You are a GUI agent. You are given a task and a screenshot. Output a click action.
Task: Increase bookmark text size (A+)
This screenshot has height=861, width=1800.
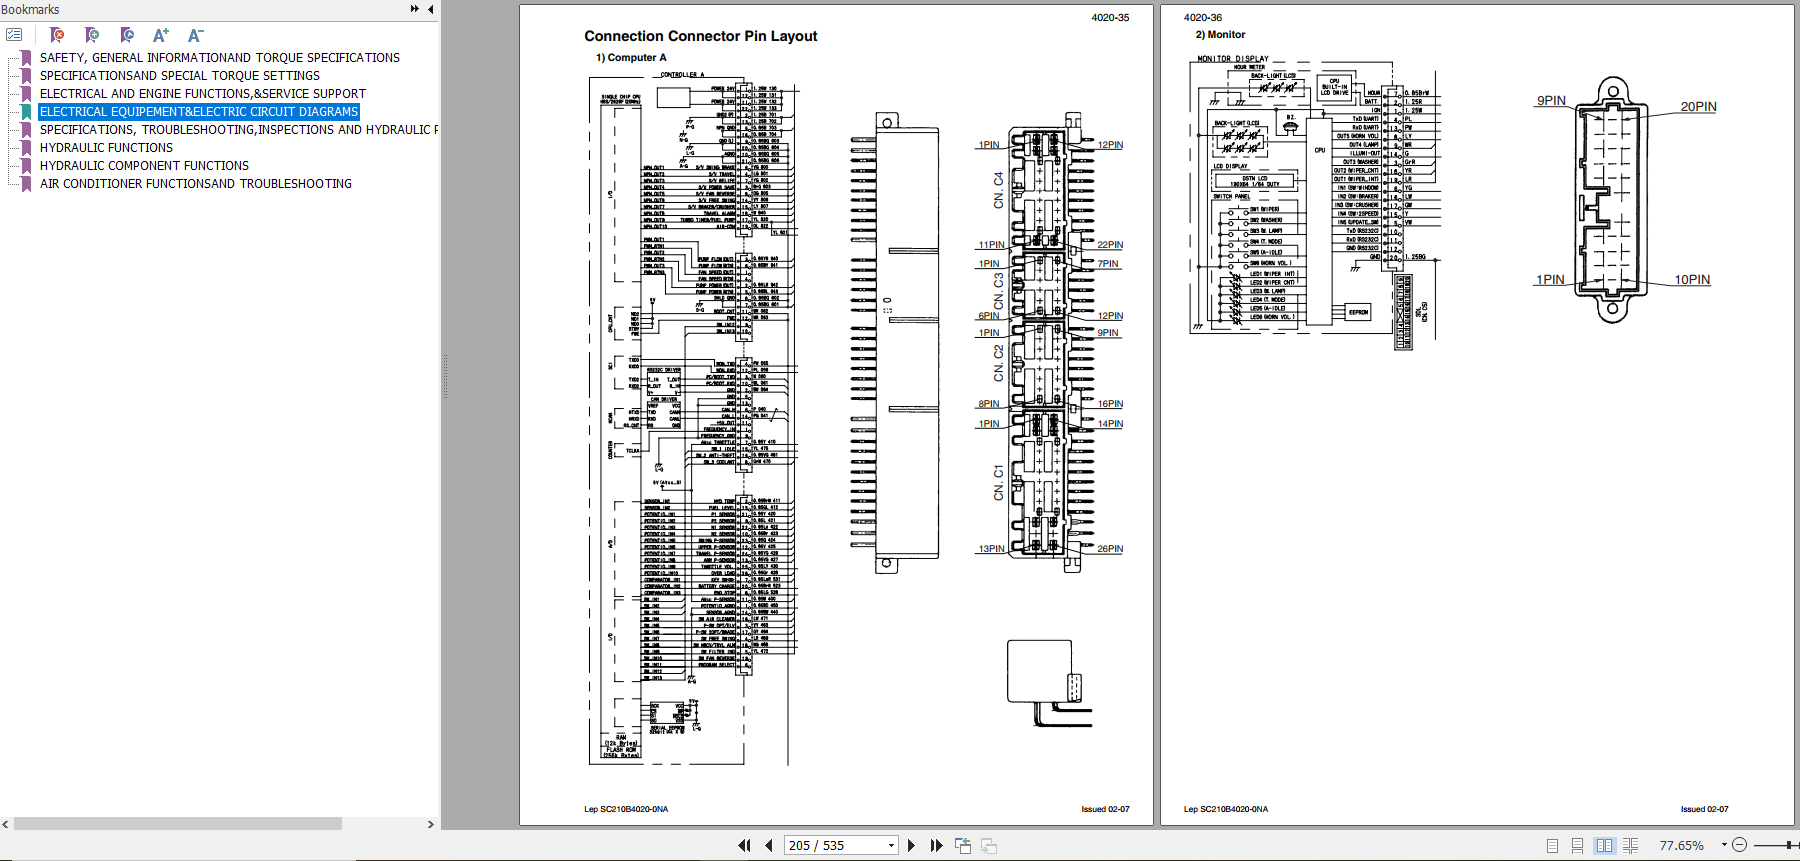(x=161, y=35)
